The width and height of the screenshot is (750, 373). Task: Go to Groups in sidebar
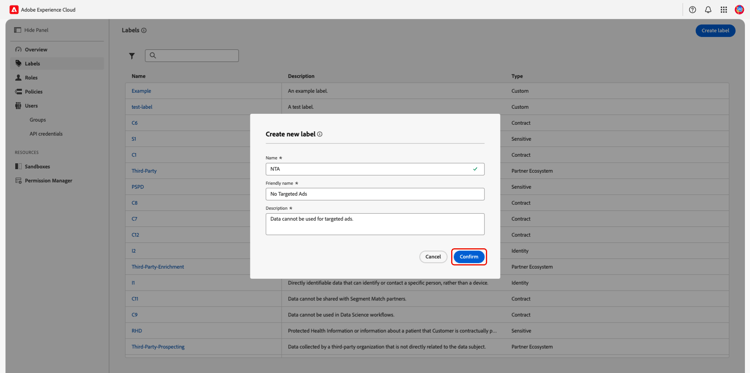38,120
